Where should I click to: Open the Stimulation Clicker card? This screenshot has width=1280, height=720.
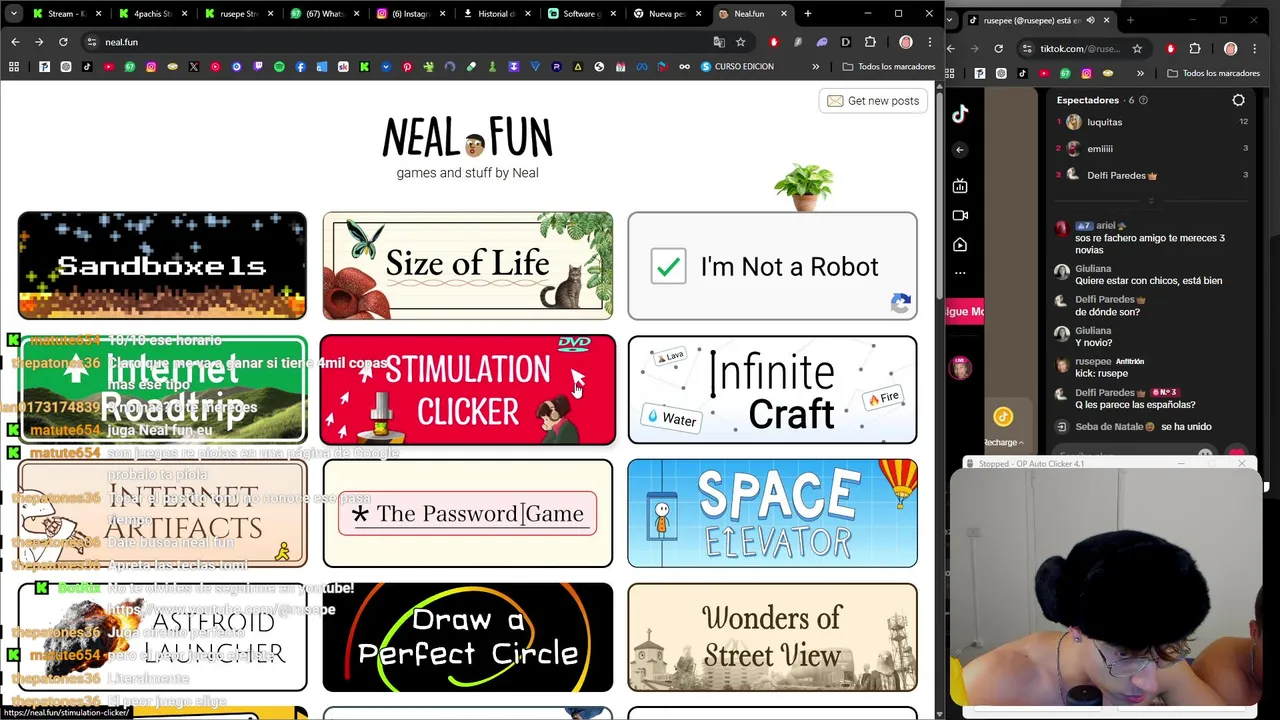coord(468,390)
